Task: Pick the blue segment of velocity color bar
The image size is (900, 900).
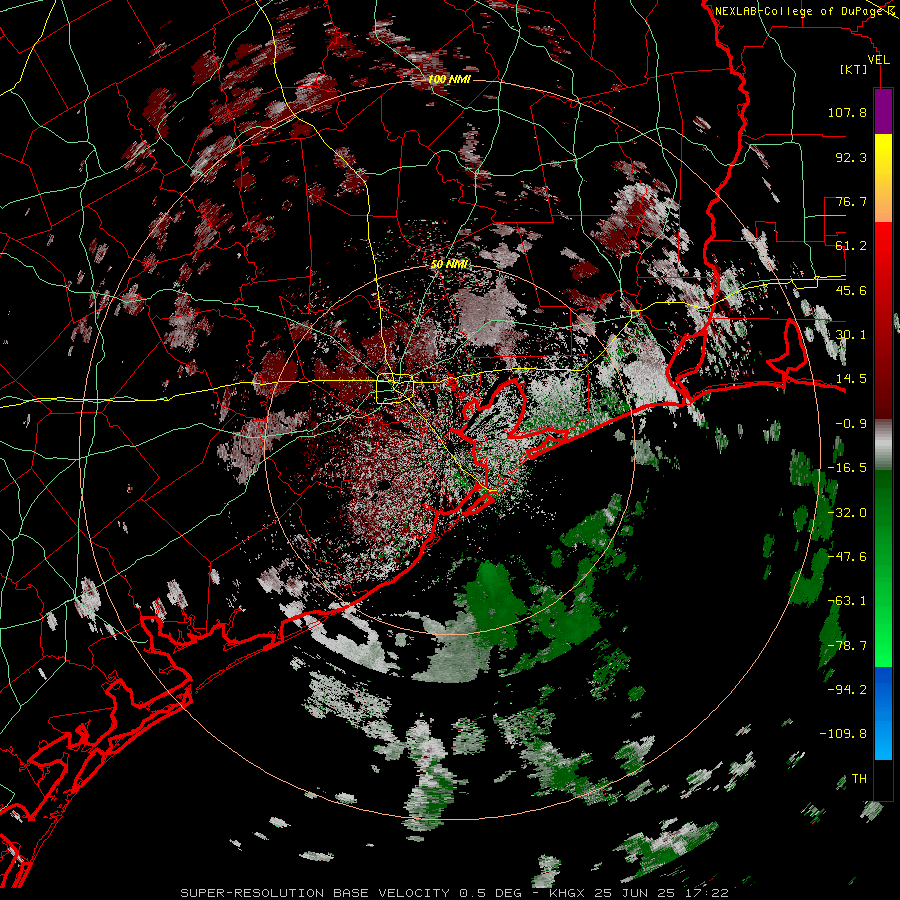Action: pos(883,713)
